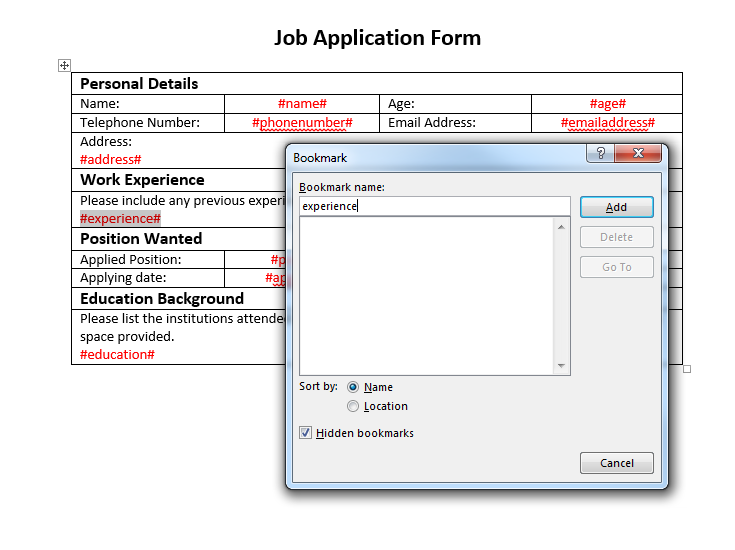Click the bookmark list scroll up arrow
The height and width of the screenshot is (550, 735).
pos(561,227)
